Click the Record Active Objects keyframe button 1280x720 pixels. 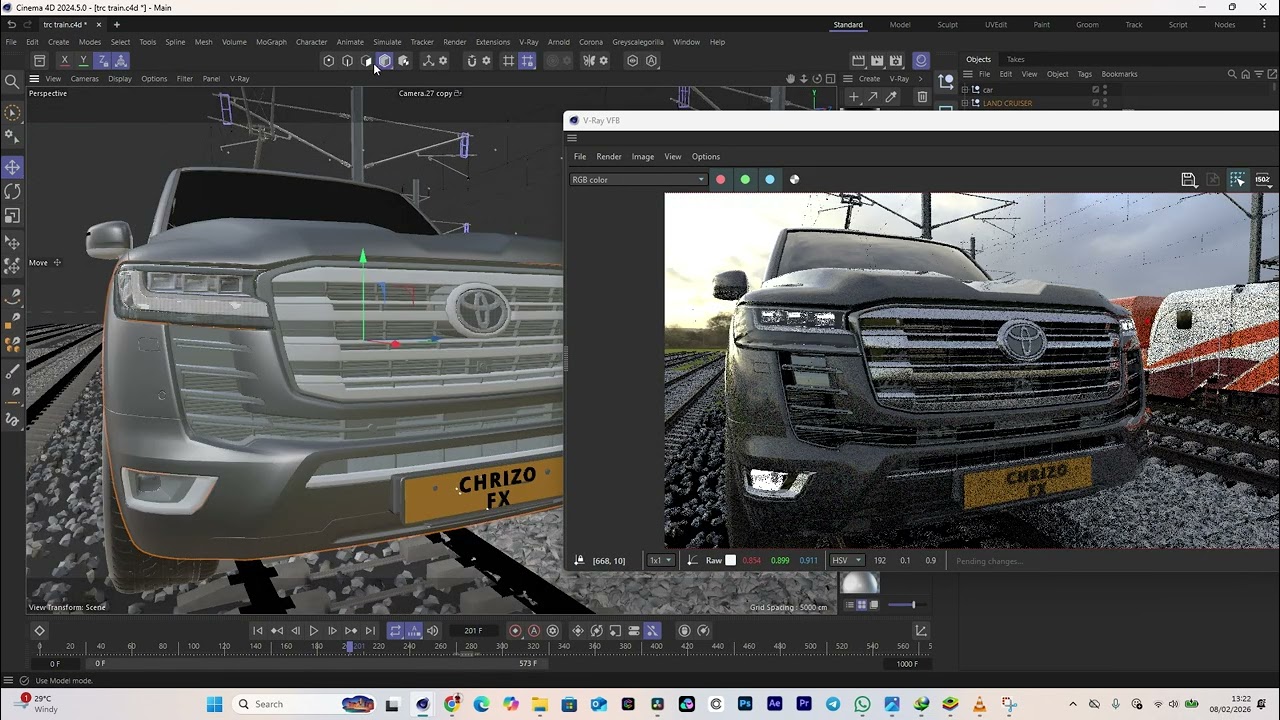515,631
